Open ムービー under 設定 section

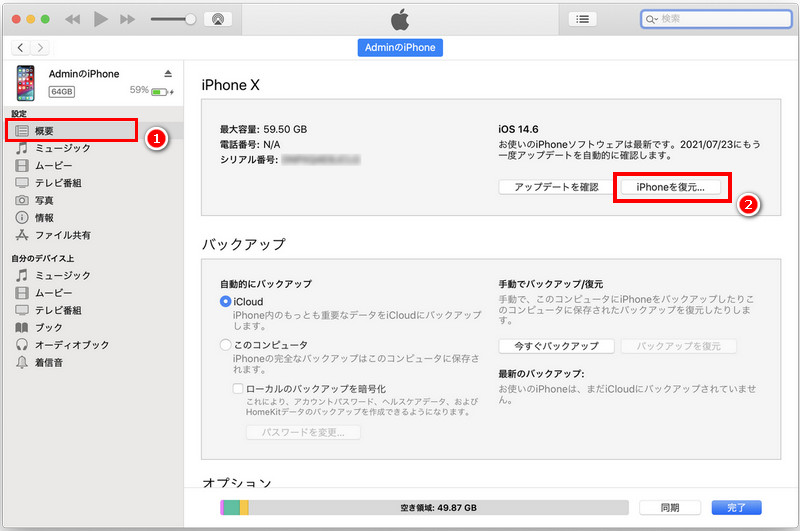pyautogui.click(x=44, y=166)
